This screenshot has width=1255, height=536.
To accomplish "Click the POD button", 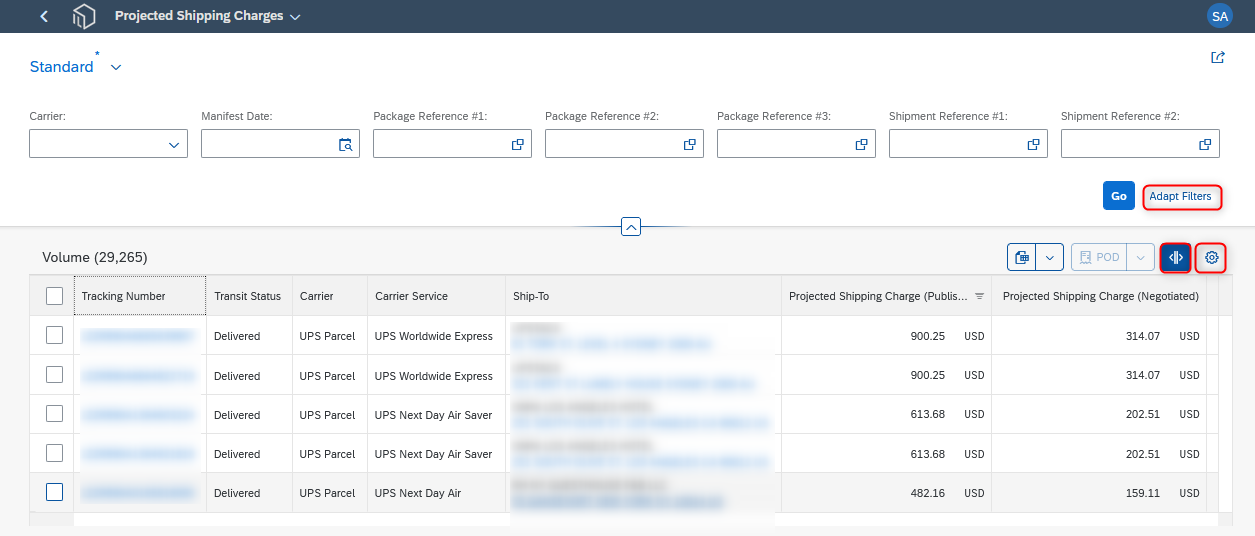I will click(x=1099, y=257).
